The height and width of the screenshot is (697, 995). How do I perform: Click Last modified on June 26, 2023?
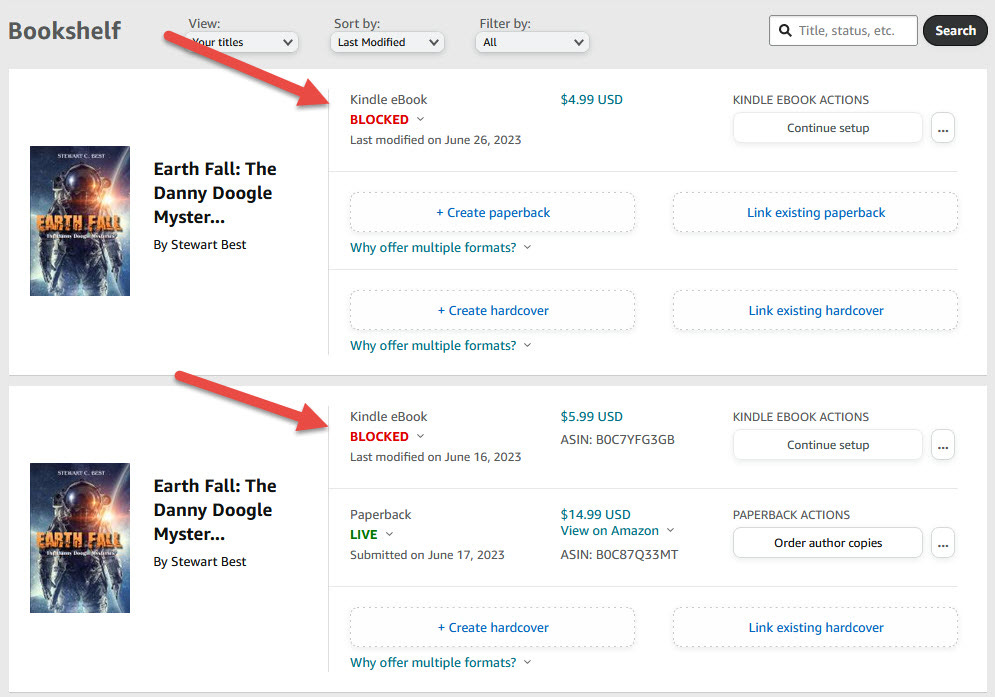pyautogui.click(x=435, y=140)
